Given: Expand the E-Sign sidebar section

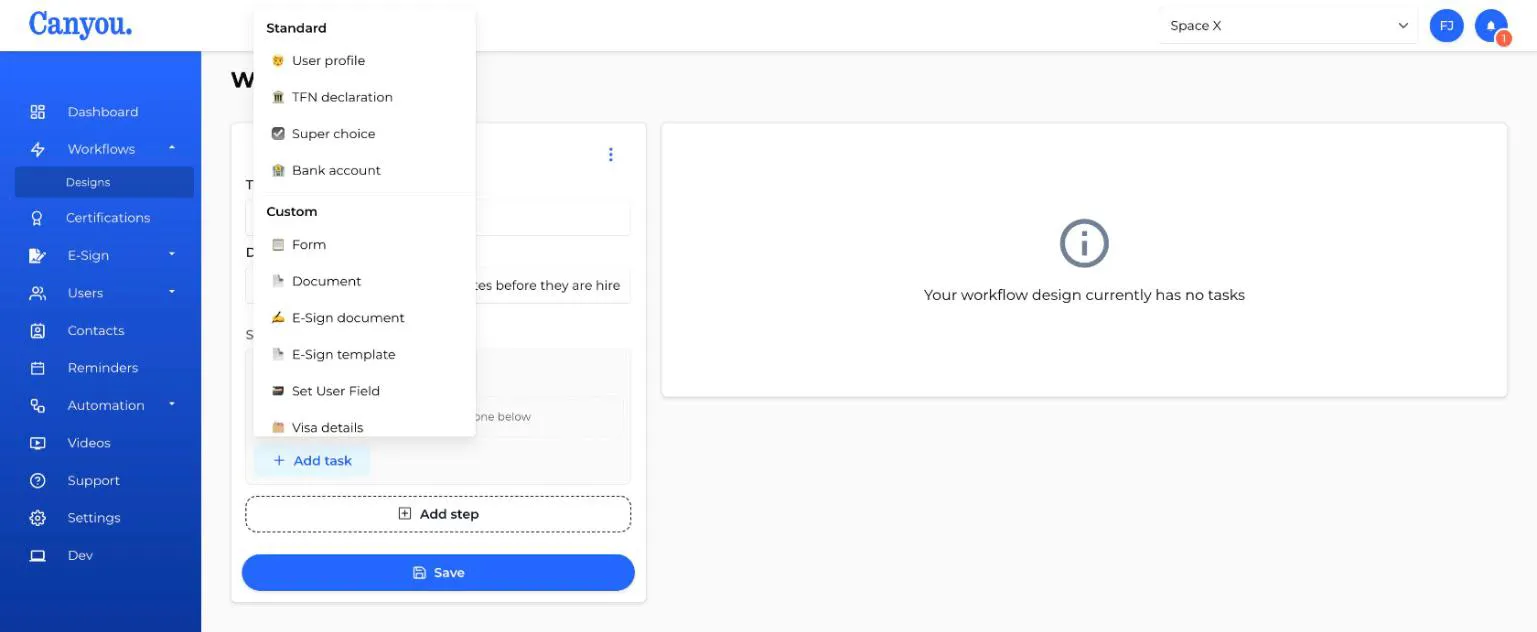Looking at the screenshot, I should (x=172, y=255).
